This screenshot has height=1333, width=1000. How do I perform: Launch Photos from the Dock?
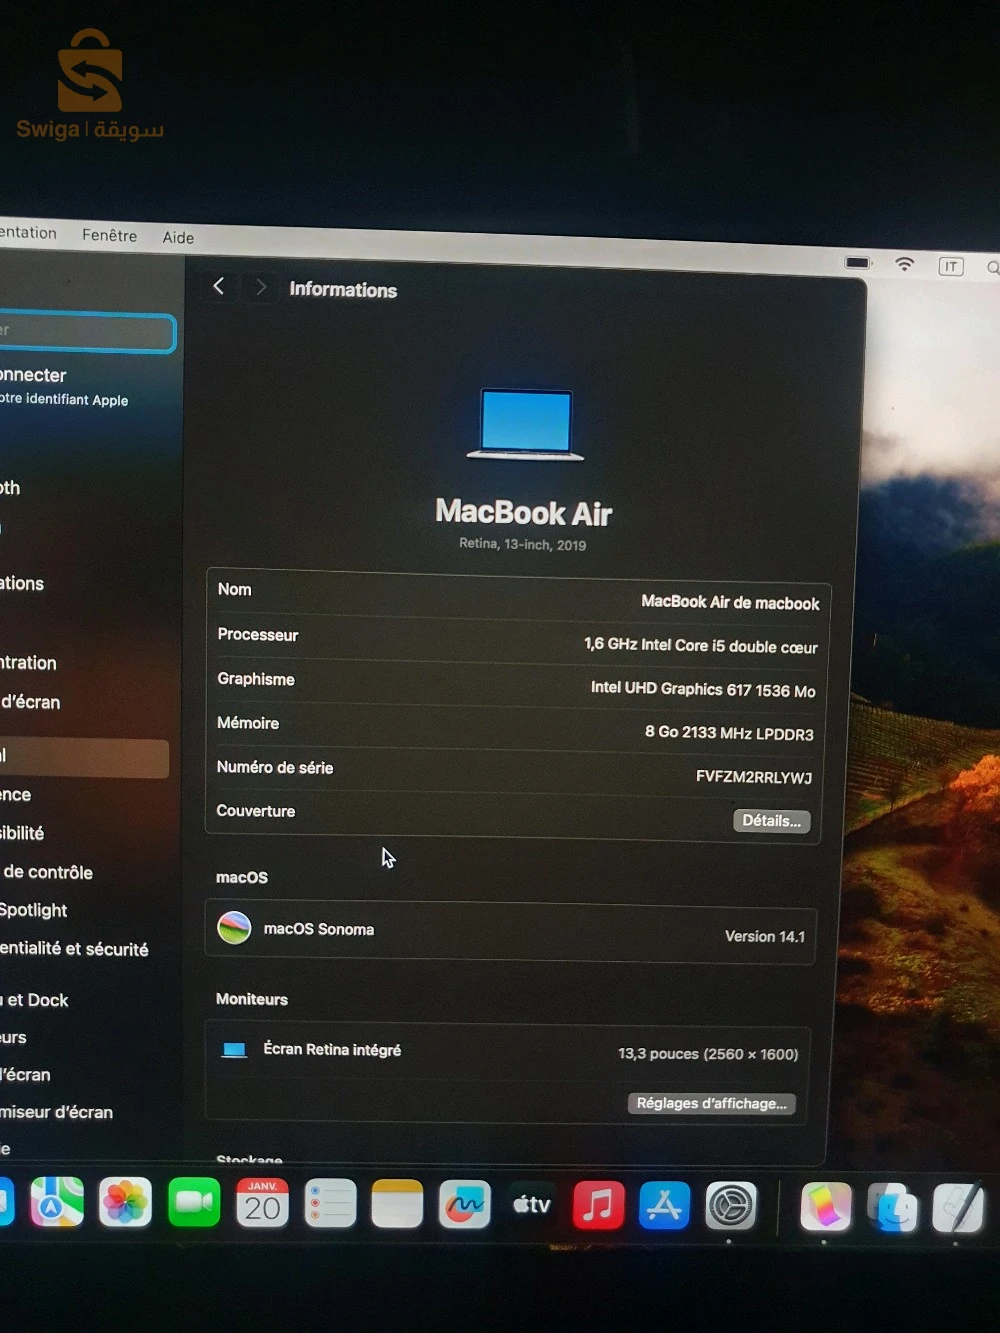125,1203
